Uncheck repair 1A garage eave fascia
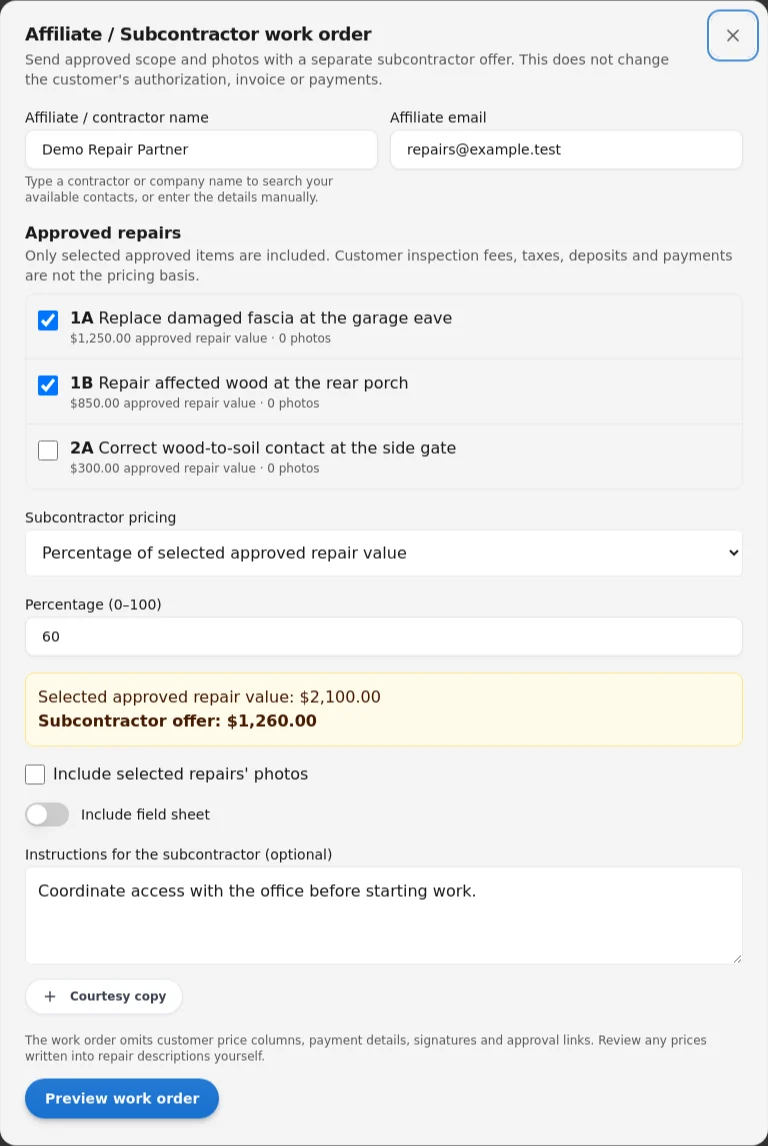The image size is (768, 1146). 48,320
